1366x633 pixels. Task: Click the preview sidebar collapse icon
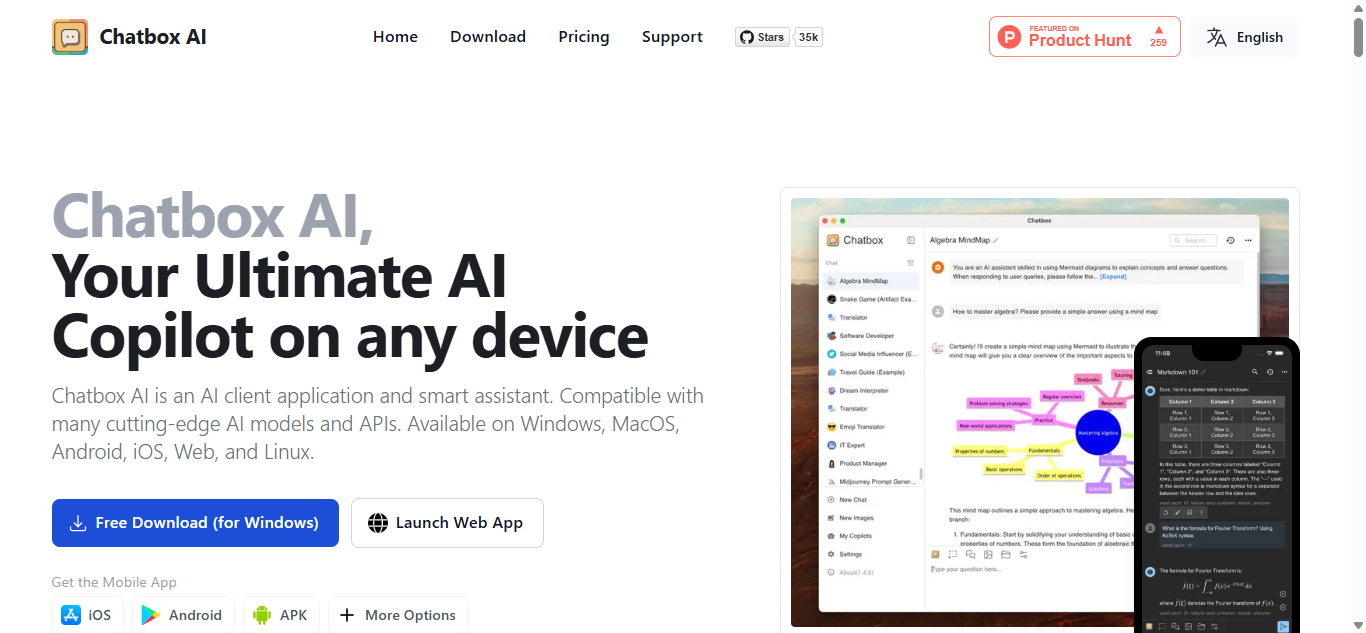[911, 240]
